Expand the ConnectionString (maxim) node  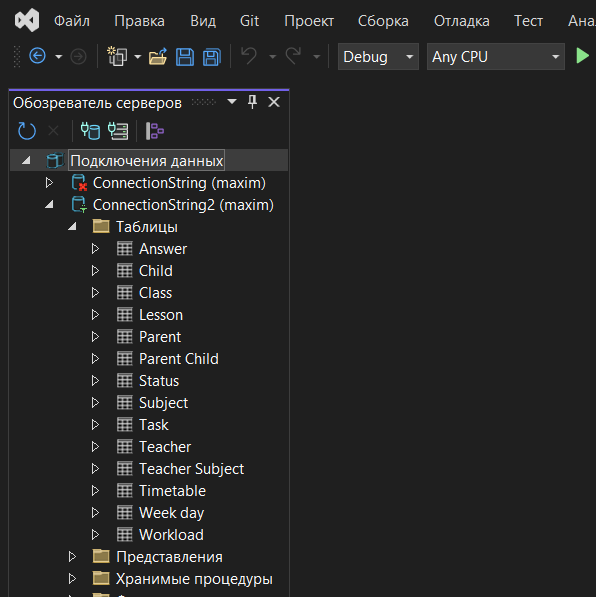click(49, 183)
